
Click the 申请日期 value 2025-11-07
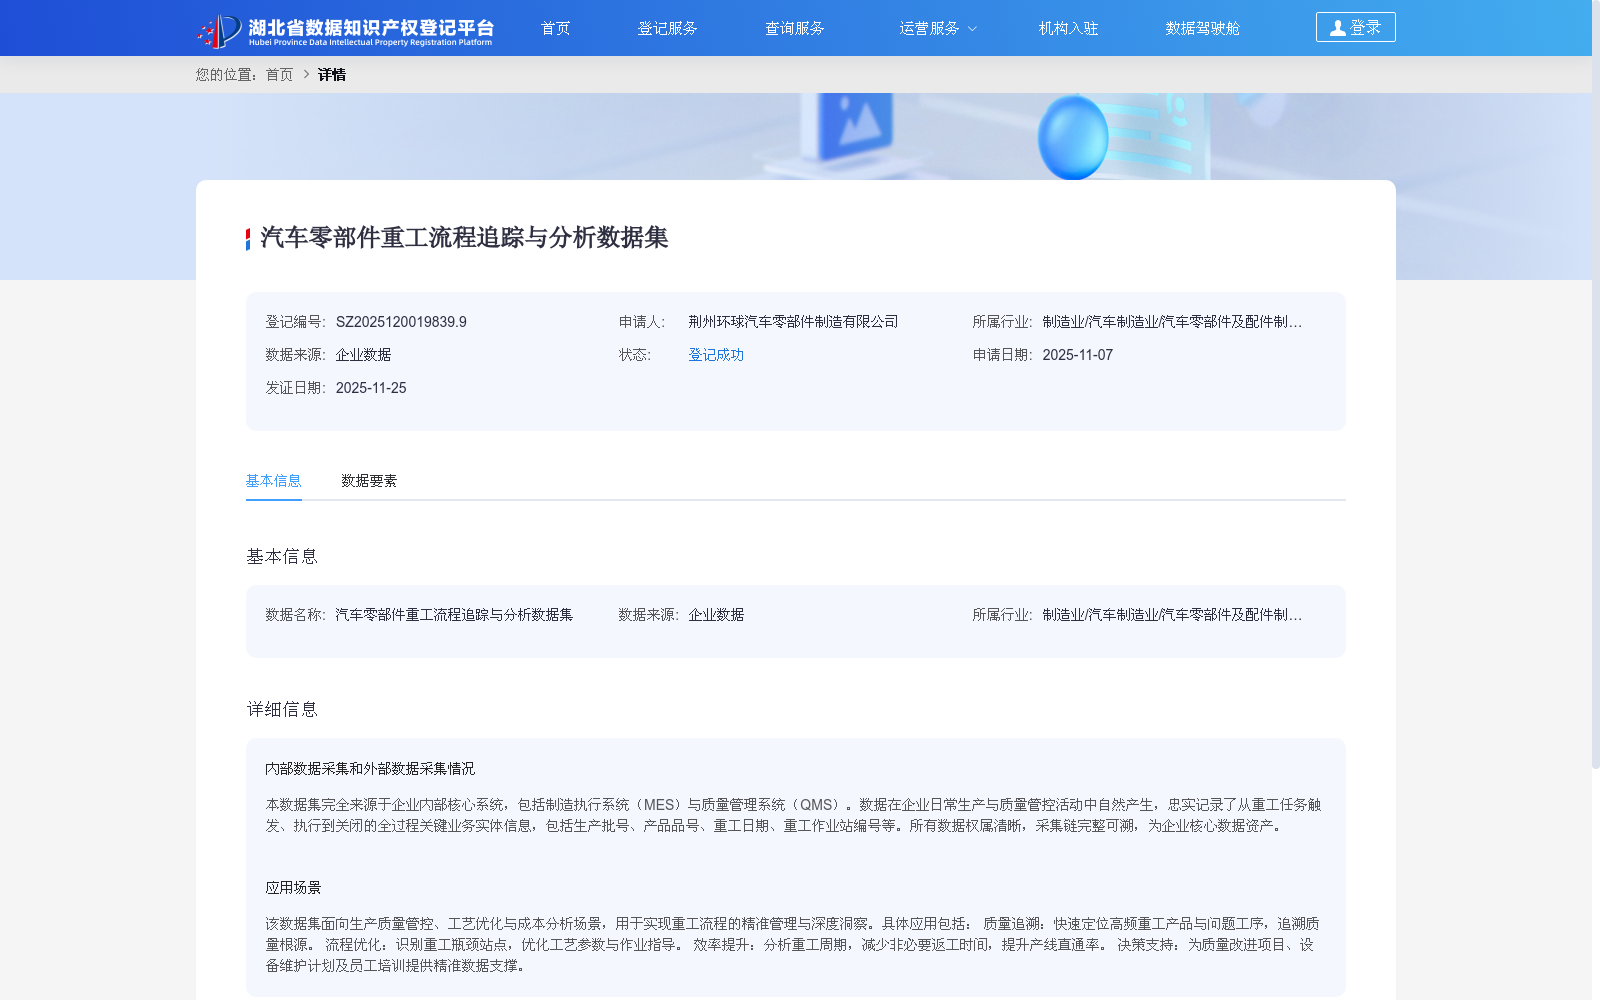[x=1077, y=355]
